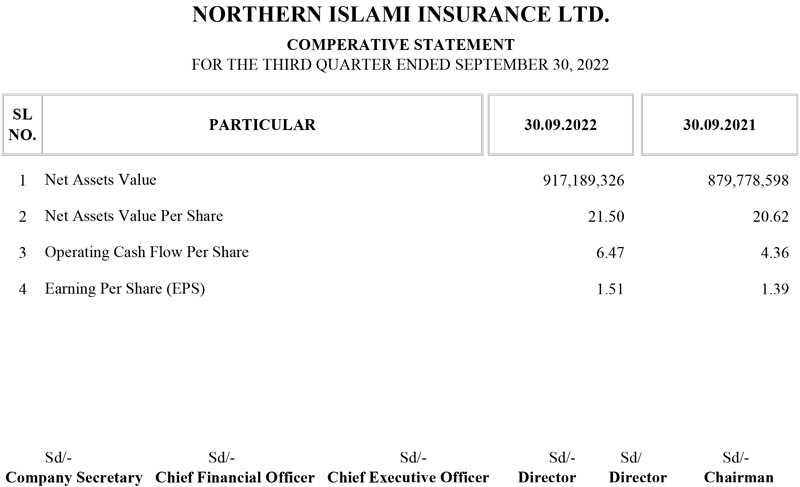Select the 30.09.2021 column header
The width and height of the screenshot is (800, 487).
coord(718,126)
